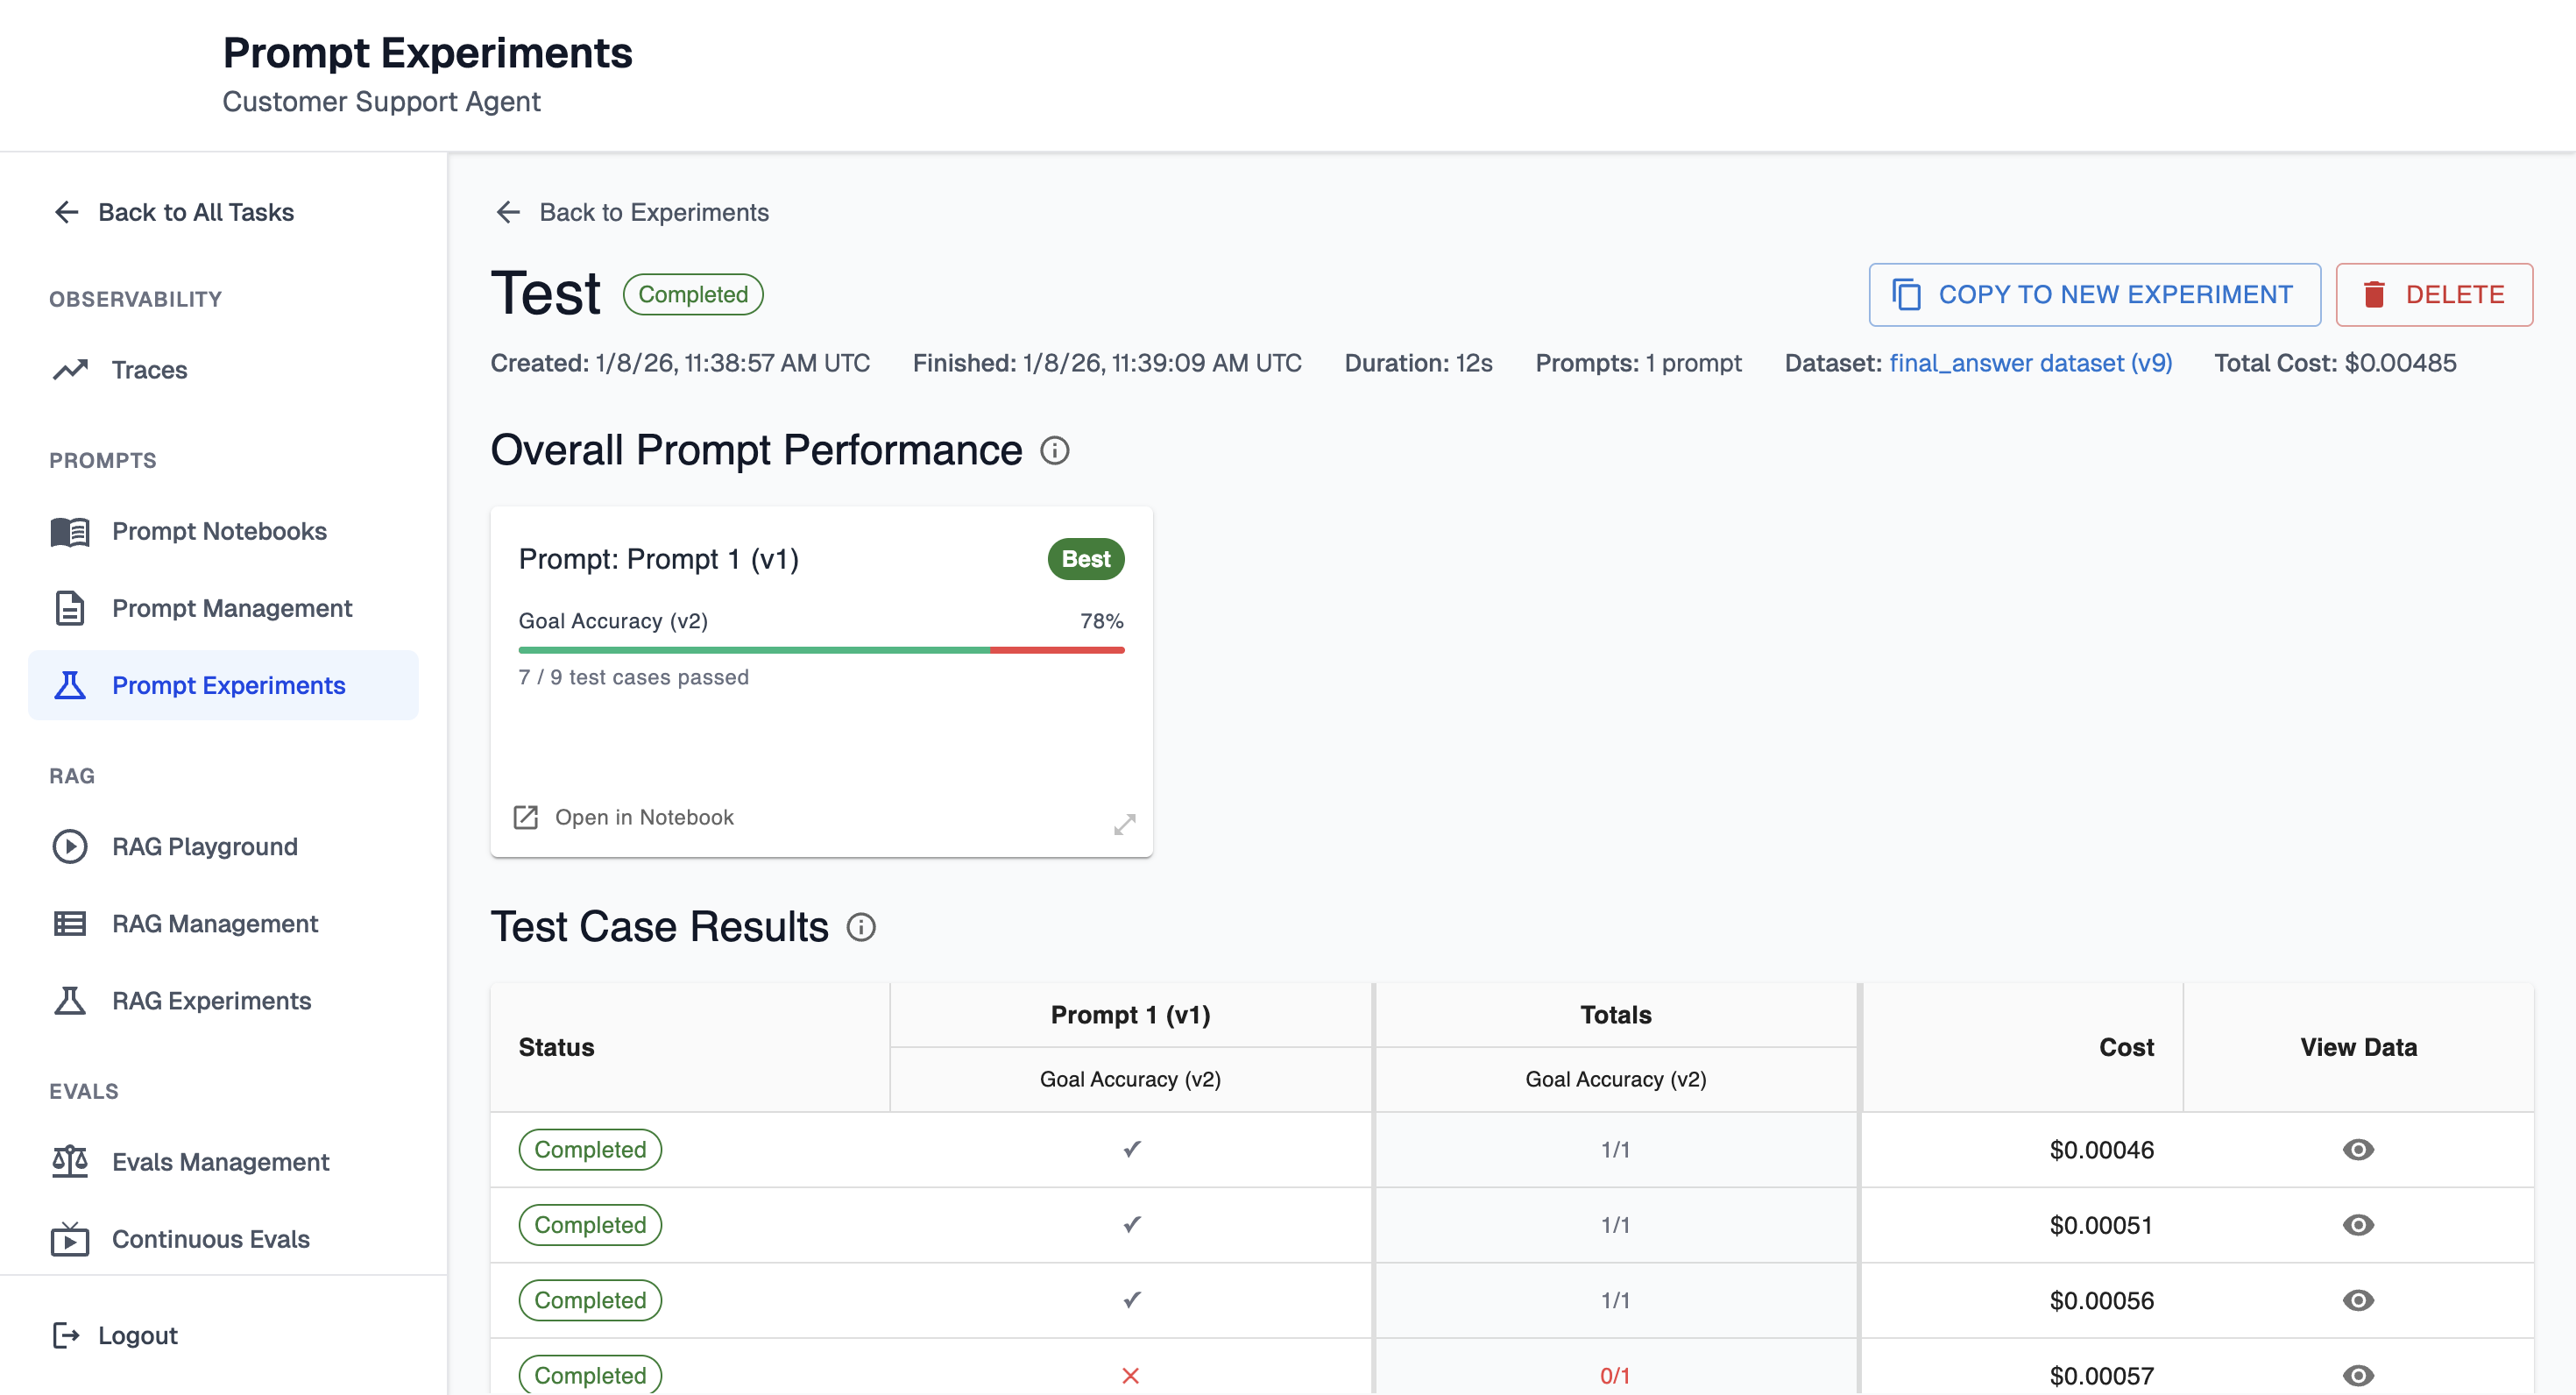
Task: Click the RAG Playground play icon
Action: point(70,846)
